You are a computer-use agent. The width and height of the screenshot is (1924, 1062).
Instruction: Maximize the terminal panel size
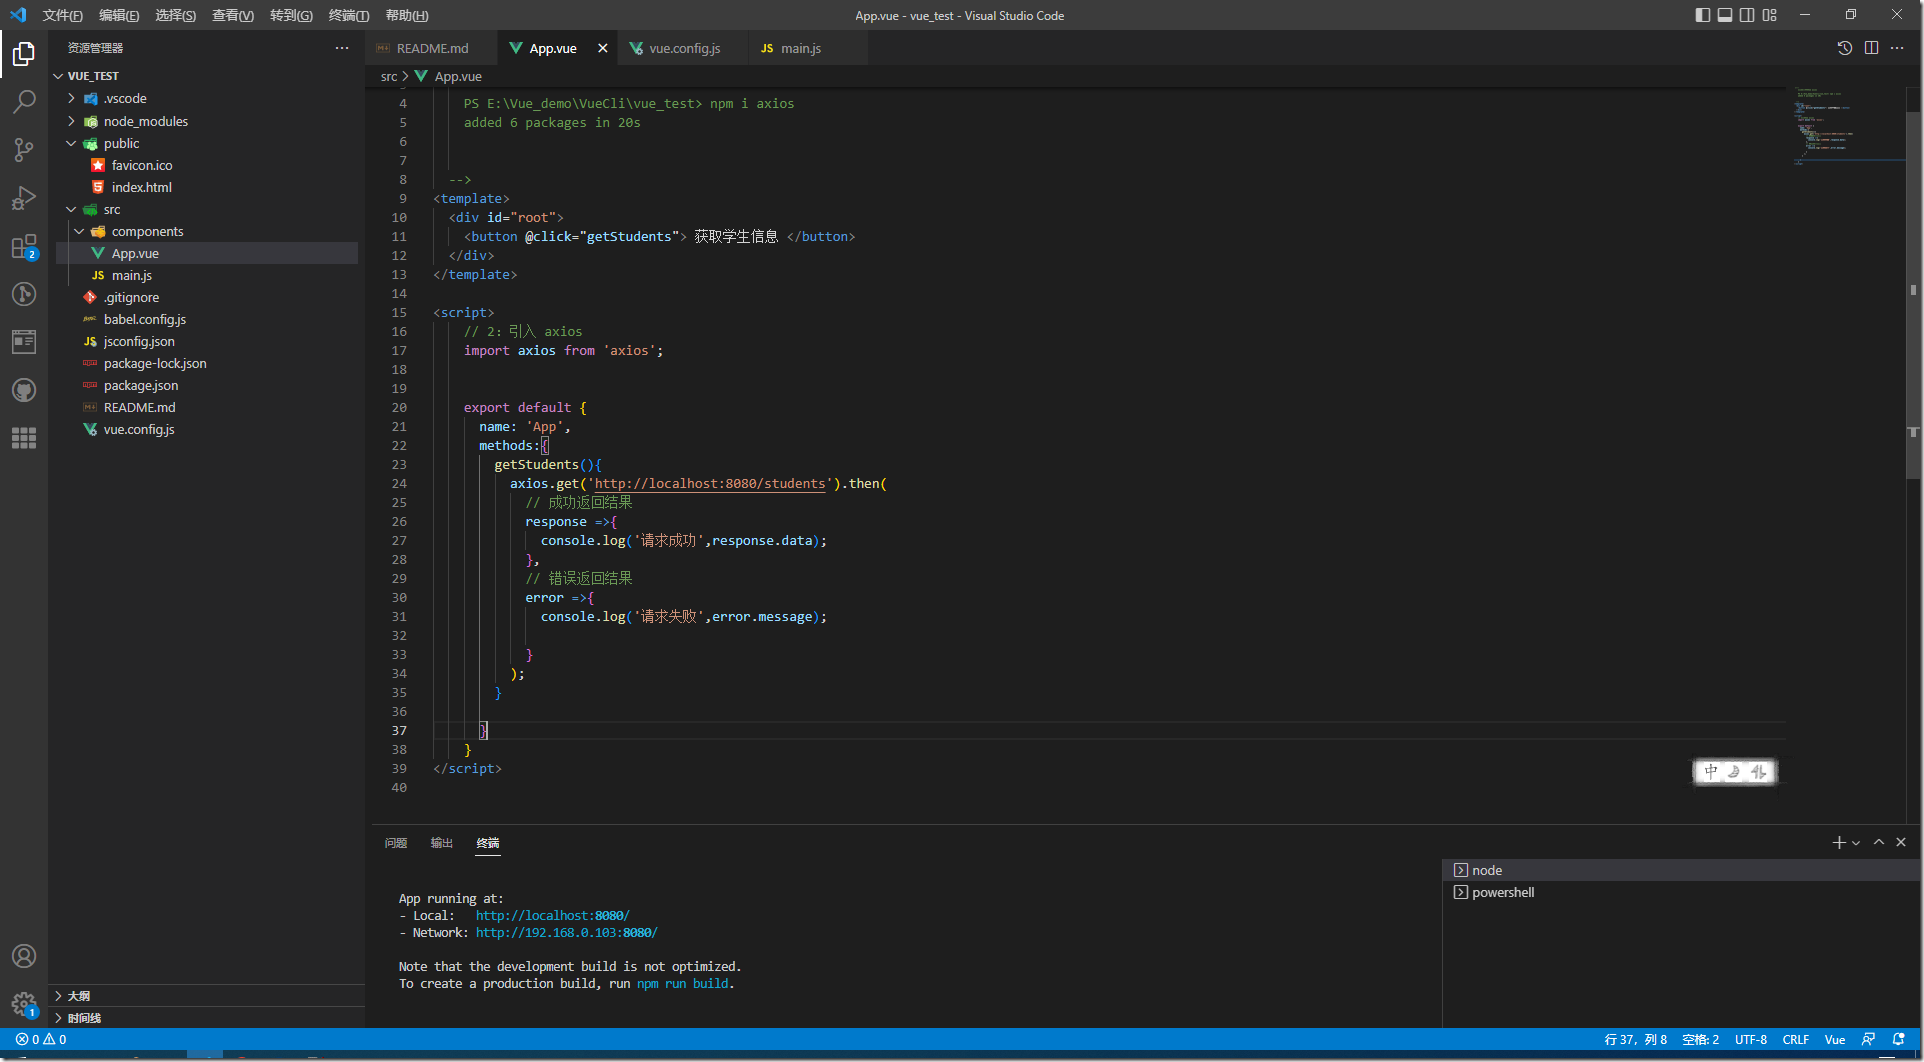tap(1879, 842)
